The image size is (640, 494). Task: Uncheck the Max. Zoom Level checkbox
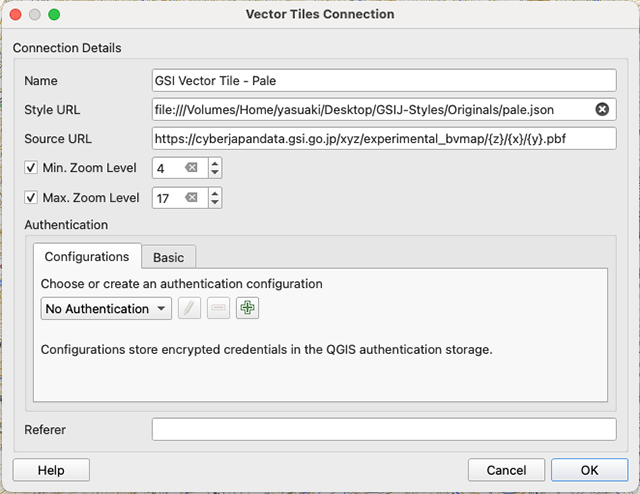[31, 198]
